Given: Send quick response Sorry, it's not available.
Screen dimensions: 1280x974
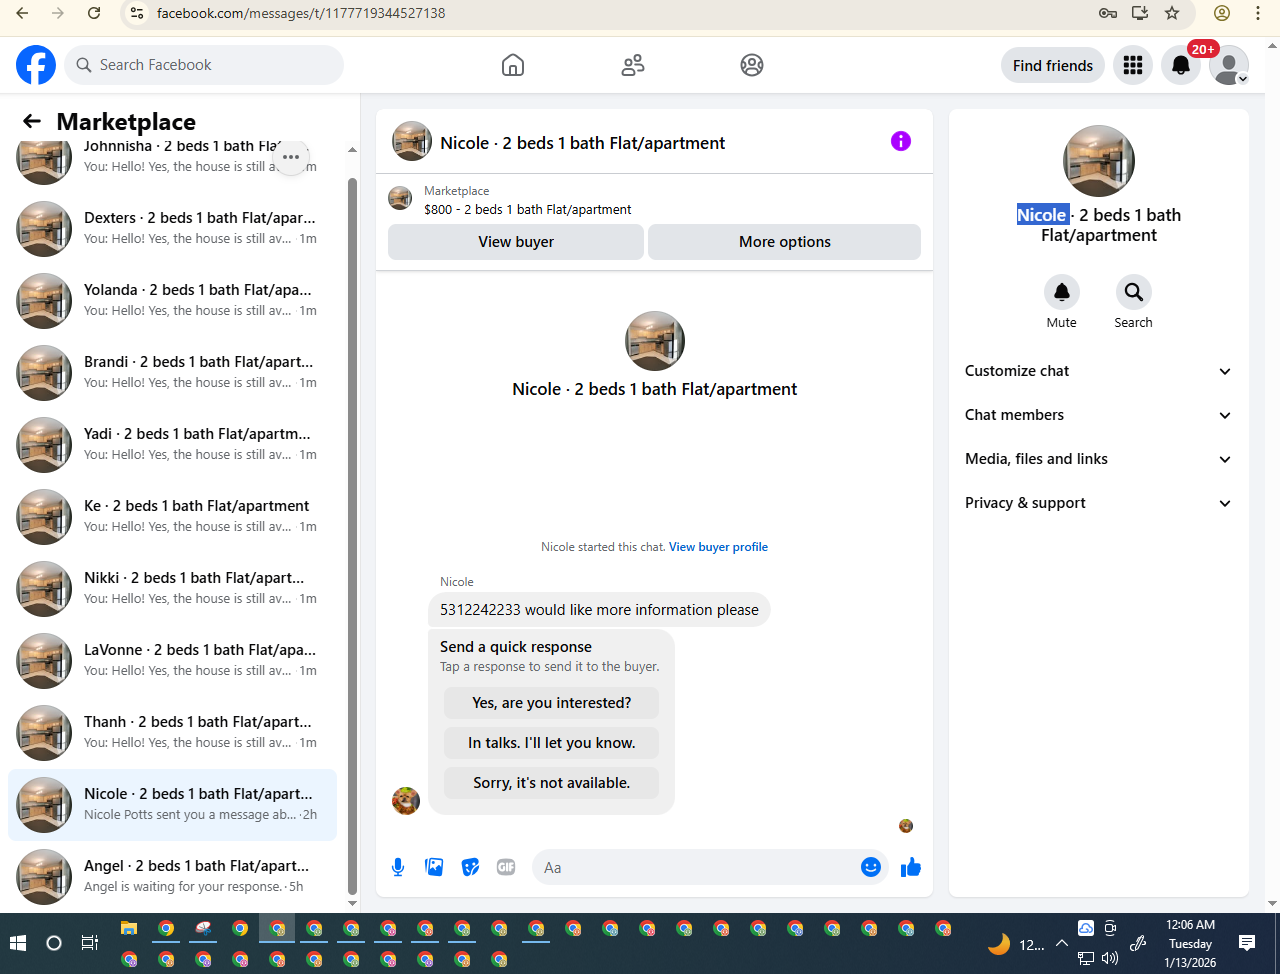Looking at the screenshot, I should pos(552,783).
